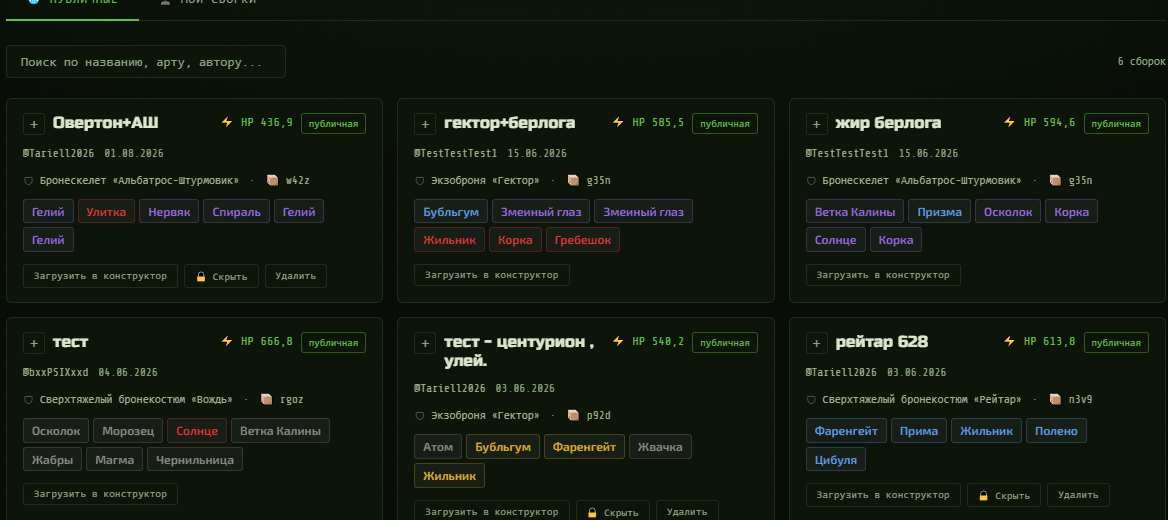Load the тест build into the constructor
1168x520 pixels.
(101, 494)
